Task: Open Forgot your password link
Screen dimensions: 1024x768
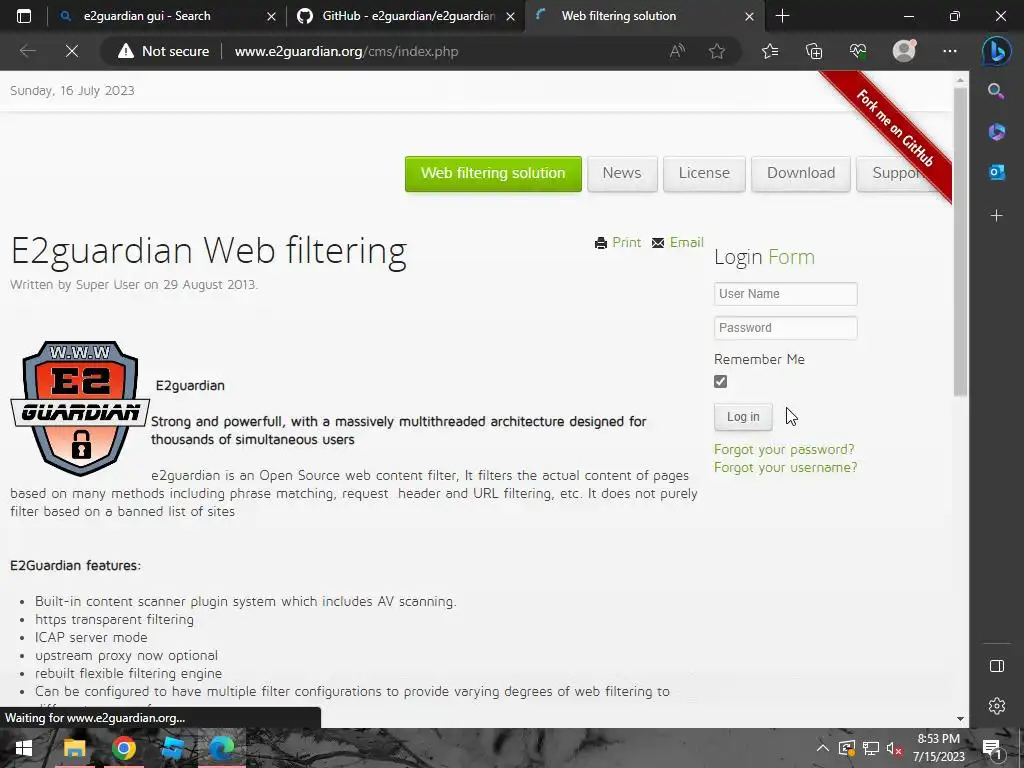Action: click(x=784, y=449)
